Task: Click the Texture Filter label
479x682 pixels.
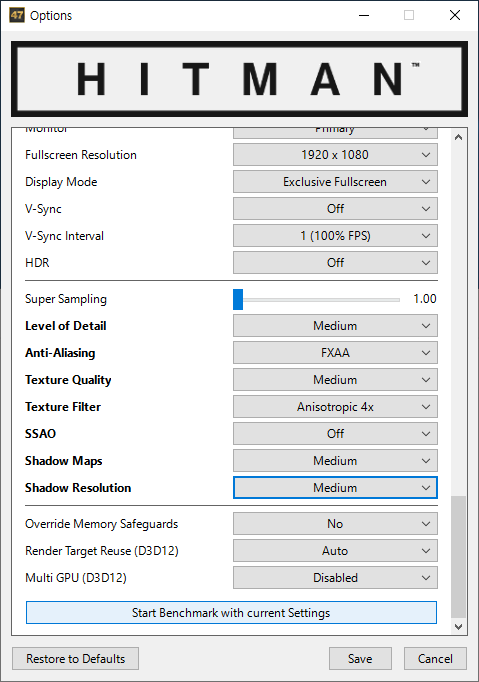Action: (63, 407)
